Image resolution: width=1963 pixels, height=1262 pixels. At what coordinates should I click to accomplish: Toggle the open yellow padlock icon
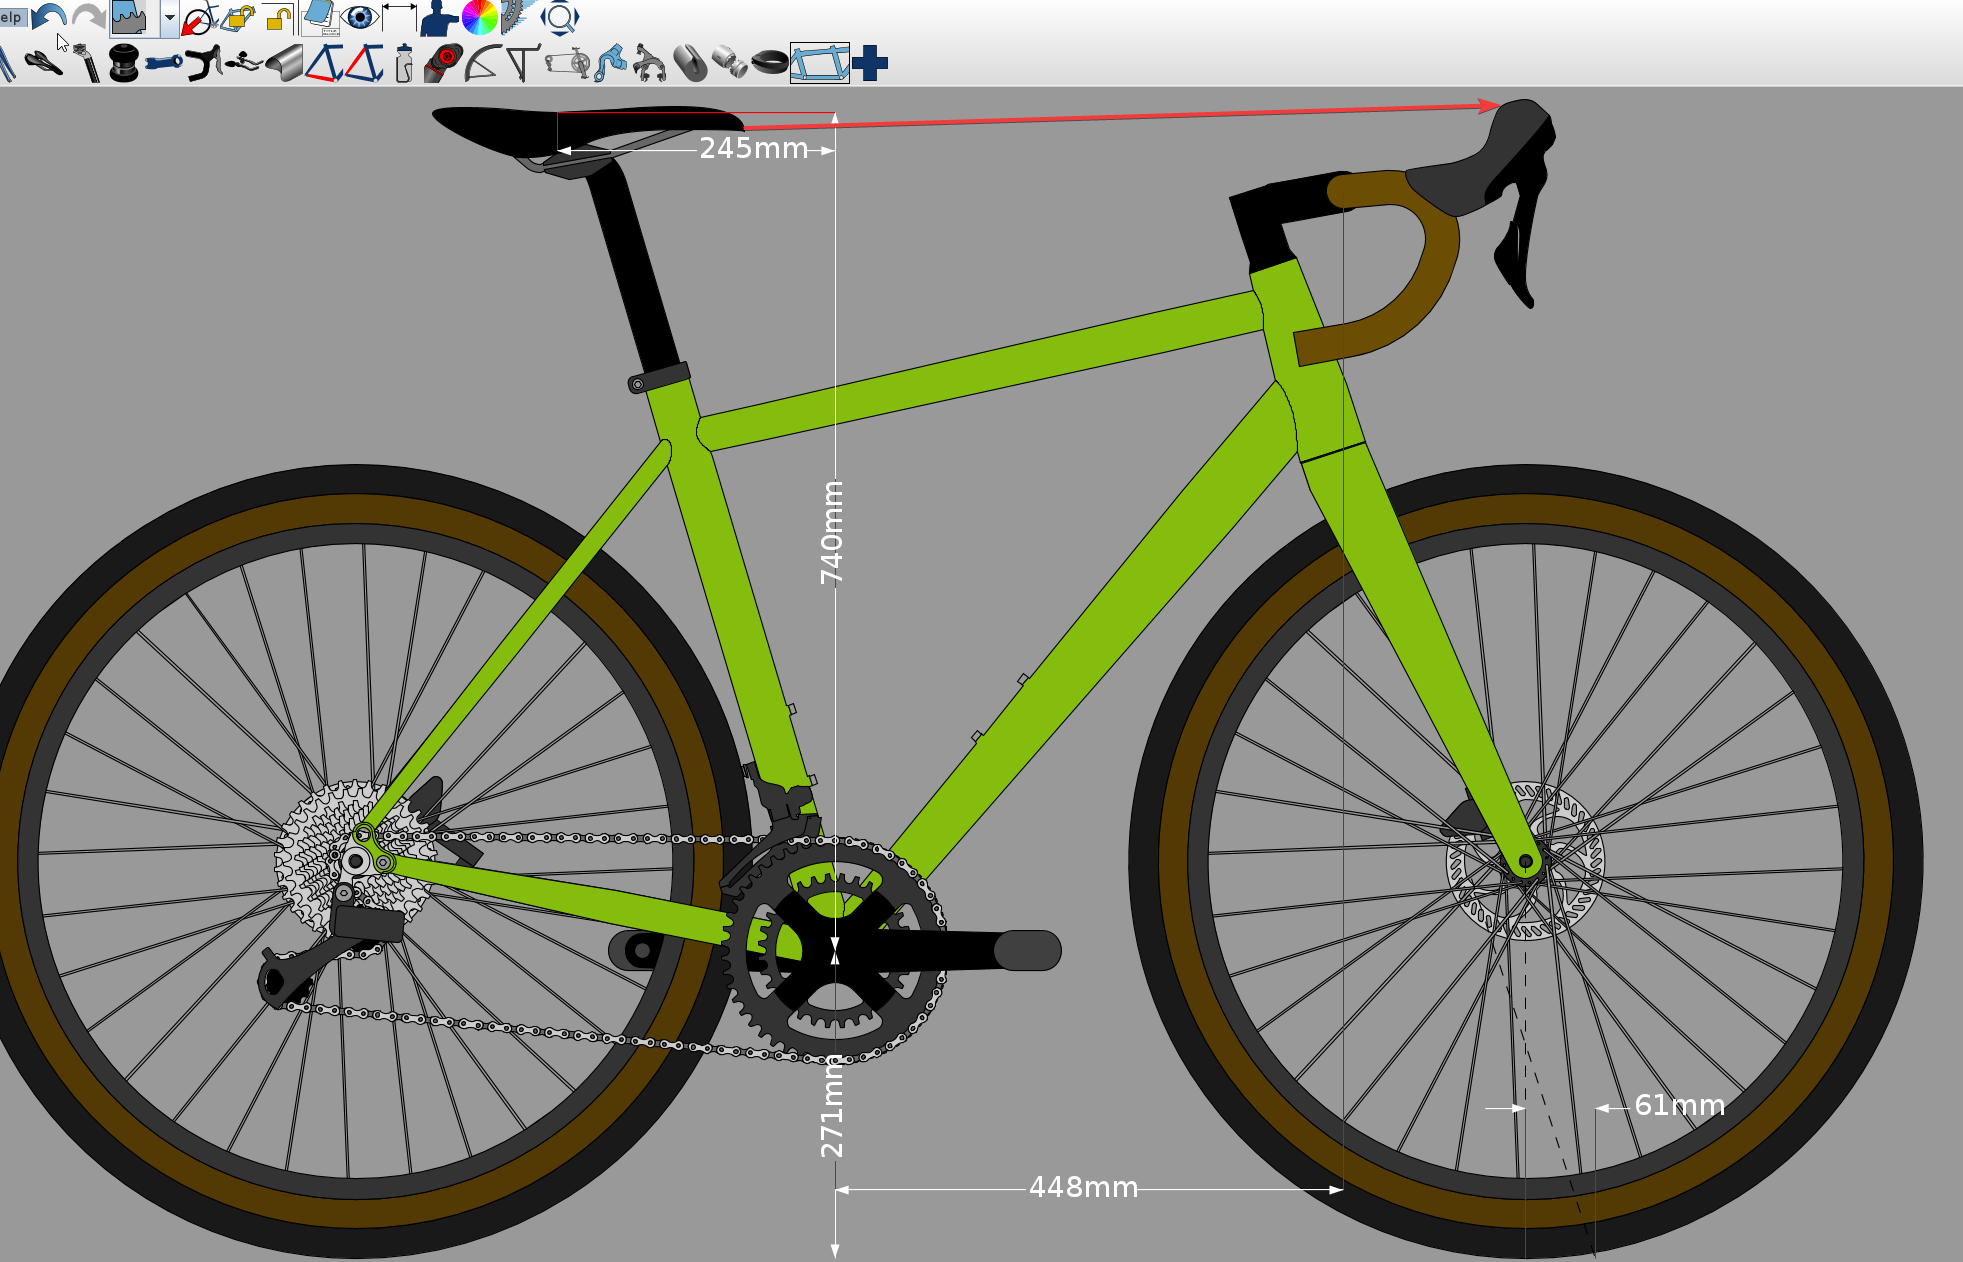[x=279, y=17]
